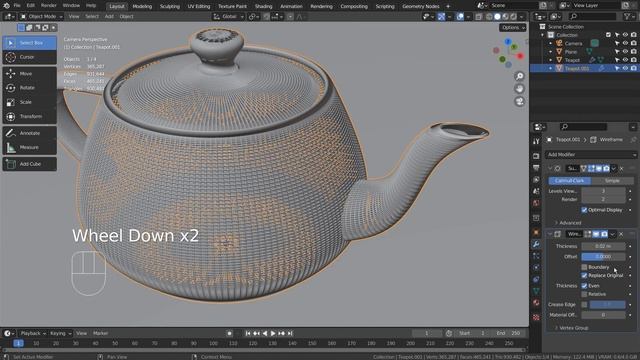Open the Physics properties tab icon
Viewport: 640px width, 360px height.
pos(536,267)
